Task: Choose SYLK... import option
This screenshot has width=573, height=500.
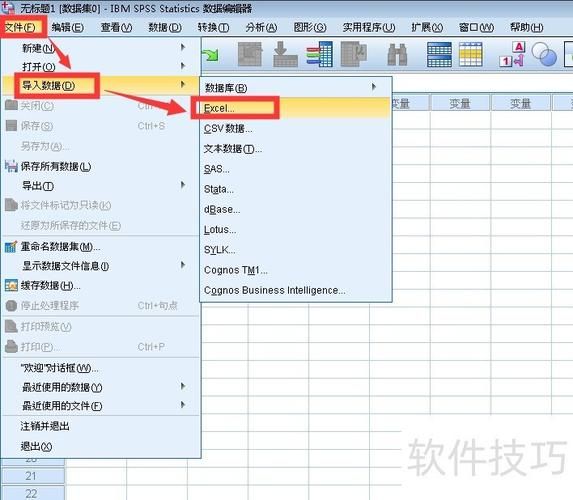Action: [296, 250]
